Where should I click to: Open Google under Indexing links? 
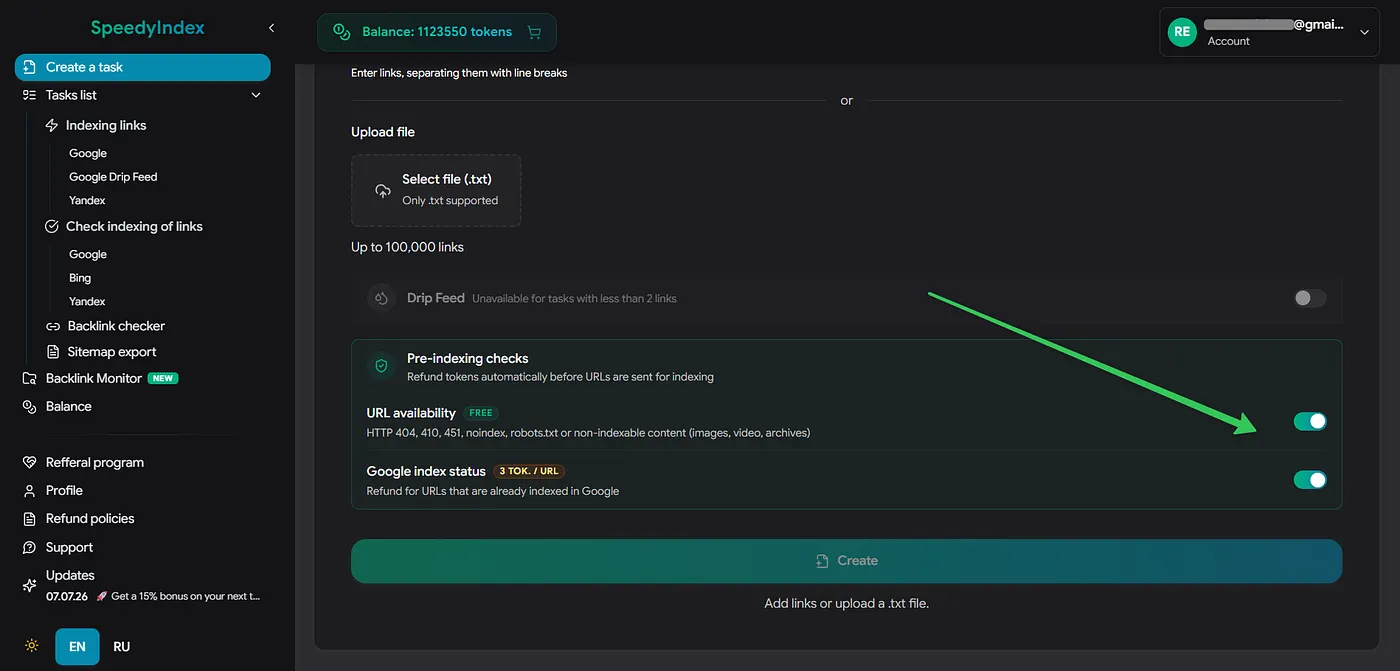pos(88,154)
